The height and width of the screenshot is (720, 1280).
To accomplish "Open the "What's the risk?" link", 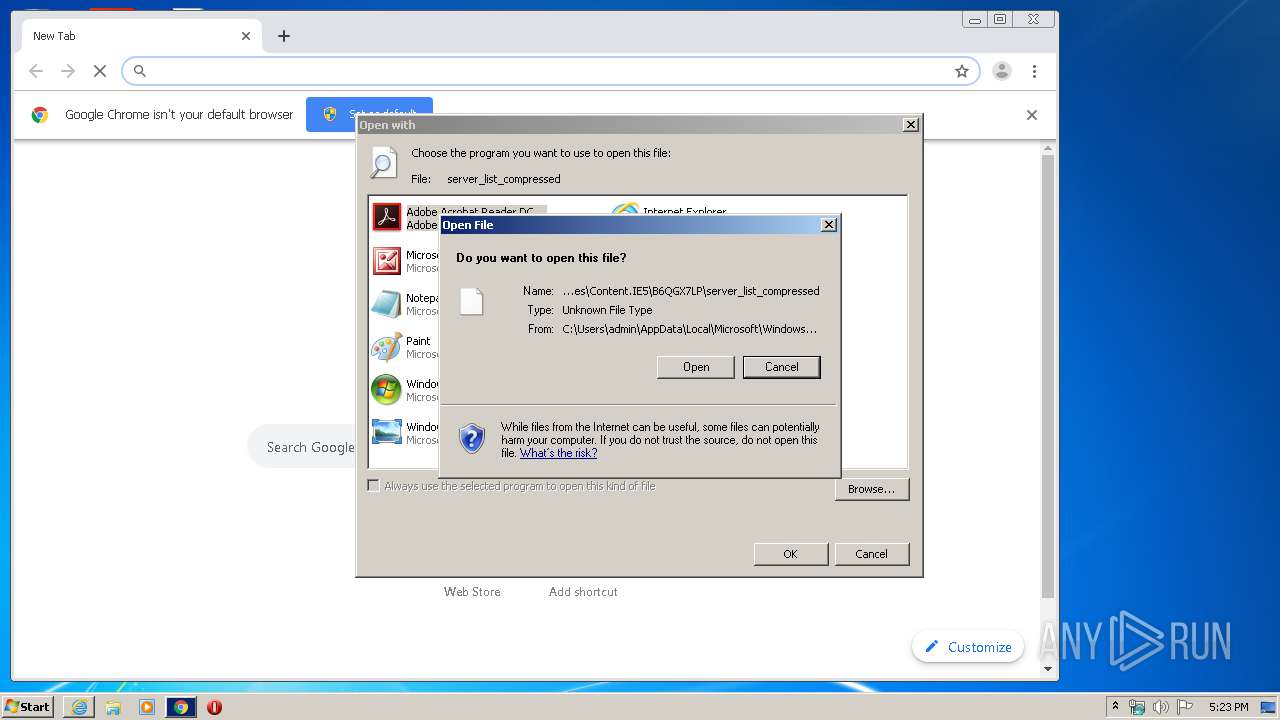I will tap(558, 453).
